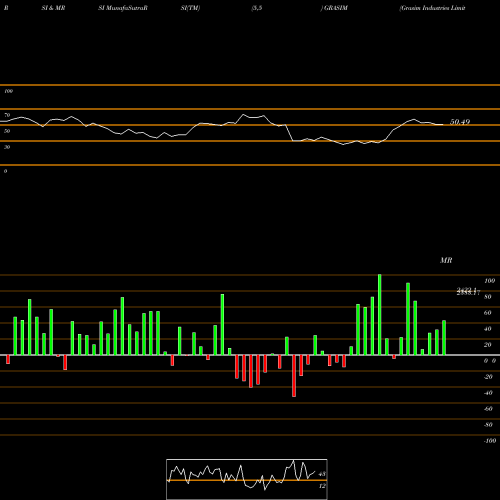This screenshot has height=500, width=500.
Task: Click the 80 label on MR right axis
Action: click(x=488, y=297)
